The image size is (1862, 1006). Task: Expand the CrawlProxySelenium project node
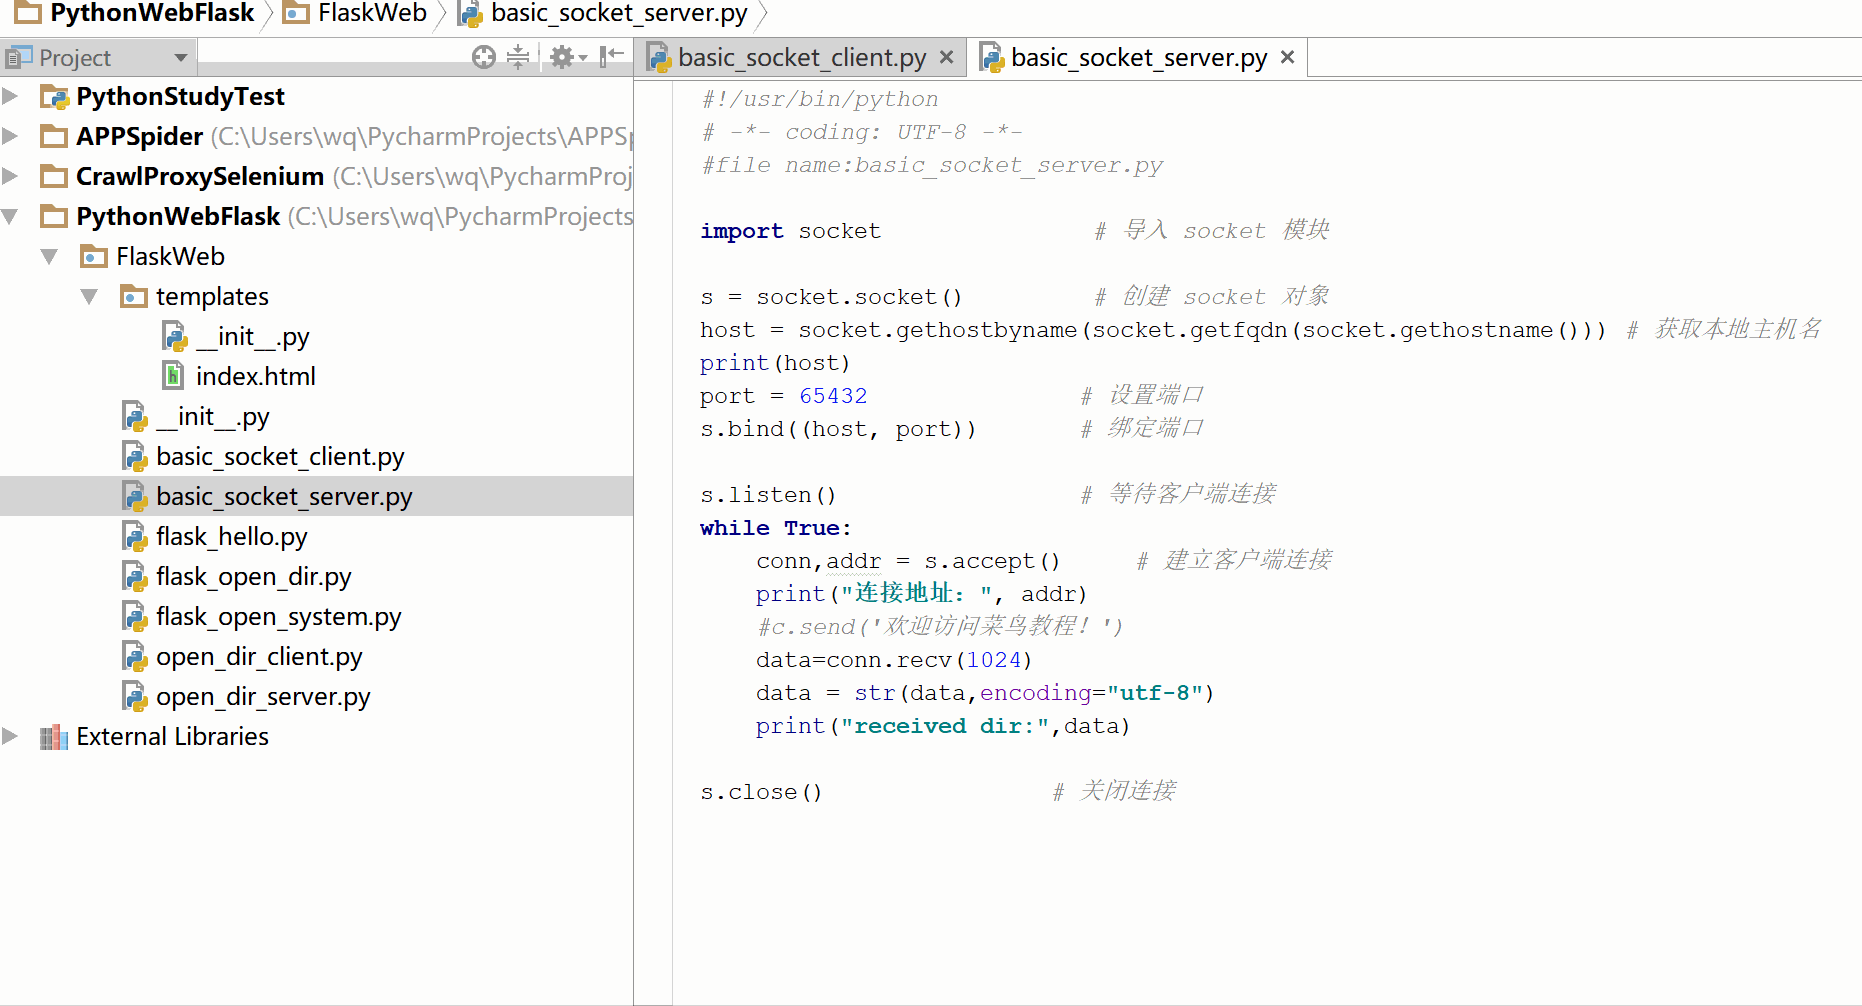click(x=10, y=176)
